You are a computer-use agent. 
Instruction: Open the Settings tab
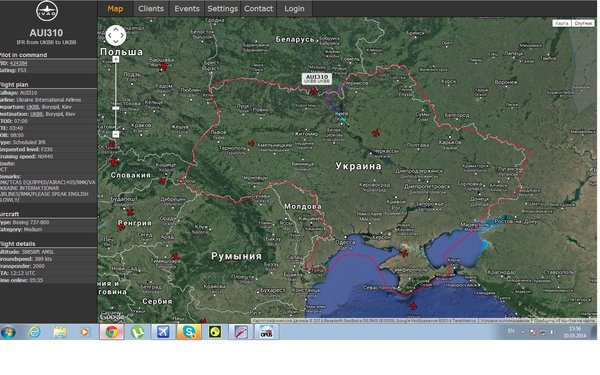[222, 8]
